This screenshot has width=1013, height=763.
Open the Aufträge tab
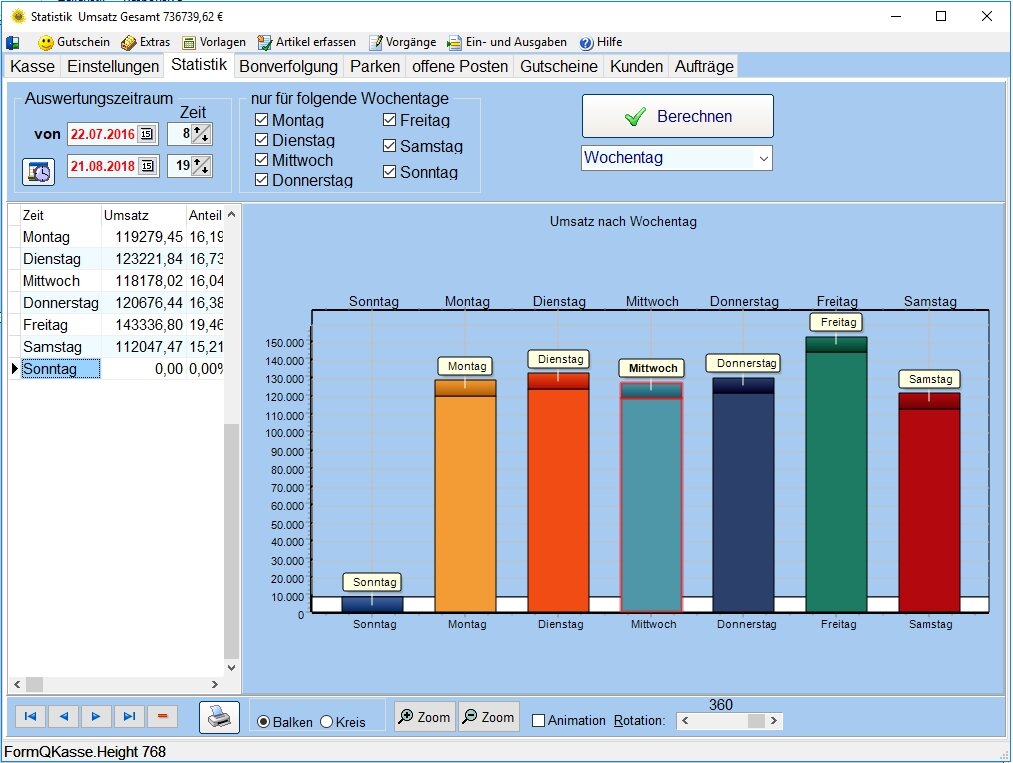tap(704, 67)
